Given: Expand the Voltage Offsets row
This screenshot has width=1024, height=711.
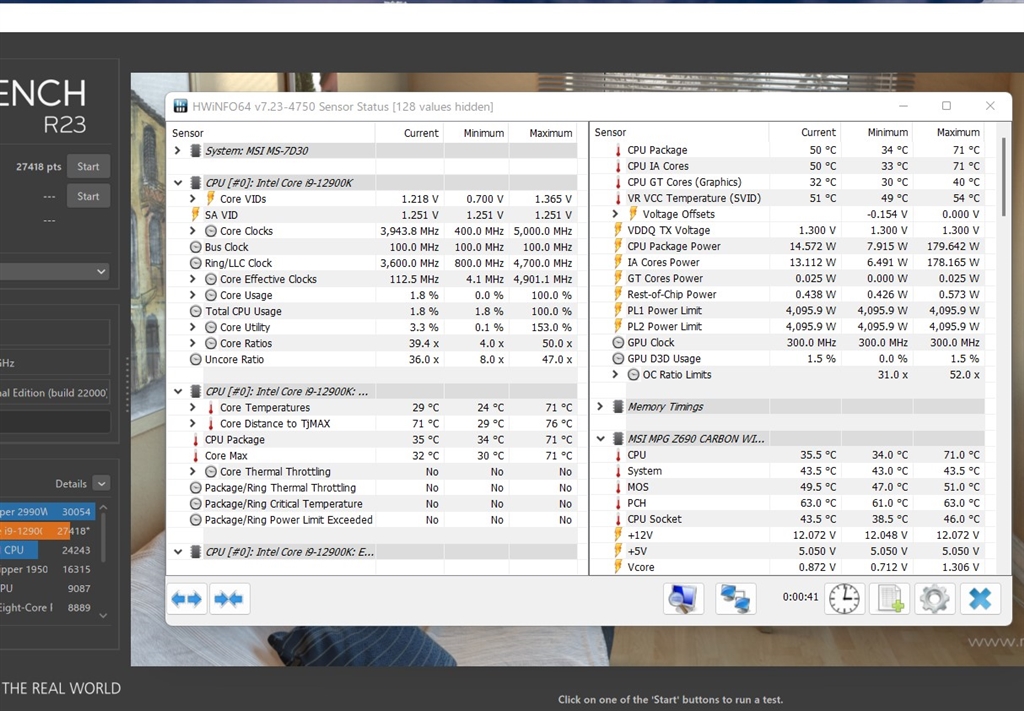Looking at the screenshot, I should pos(615,214).
